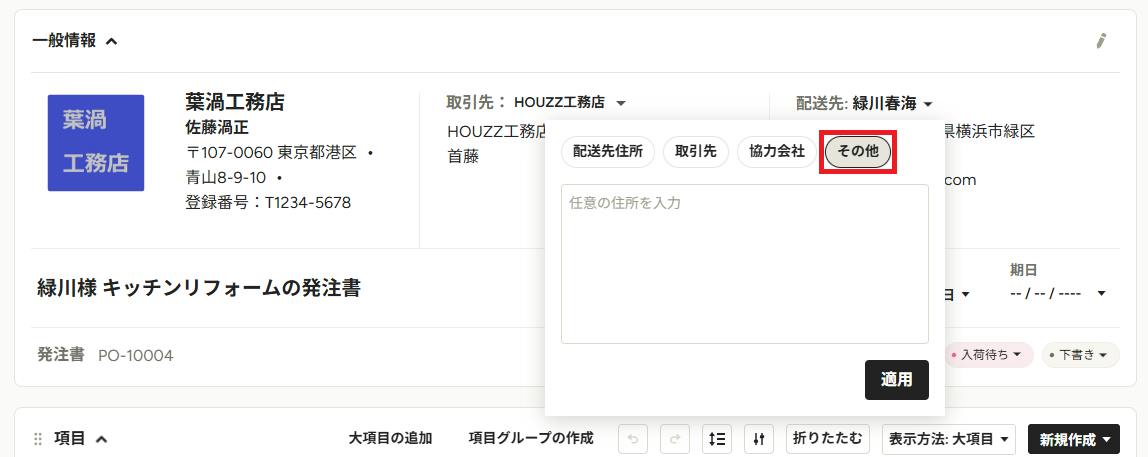Click the 任意の住所を入力 text area
The height and width of the screenshot is (457, 1148).
click(x=745, y=264)
